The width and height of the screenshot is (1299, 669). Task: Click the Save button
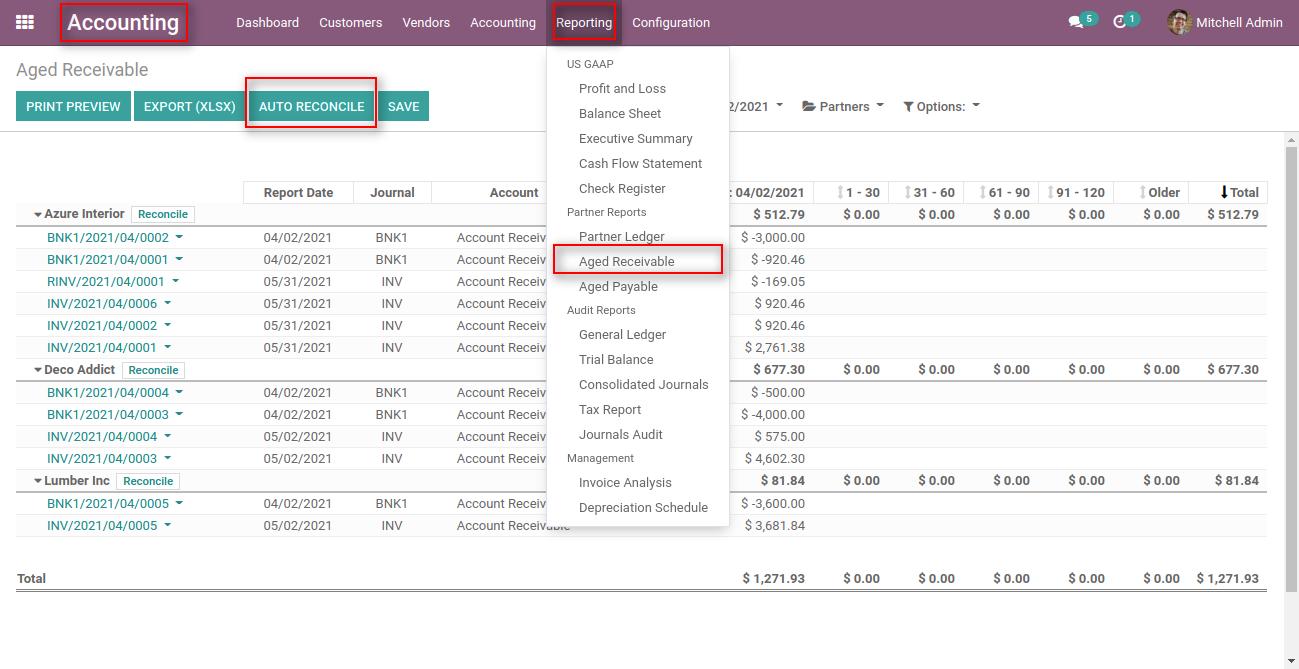click(403, 106)
